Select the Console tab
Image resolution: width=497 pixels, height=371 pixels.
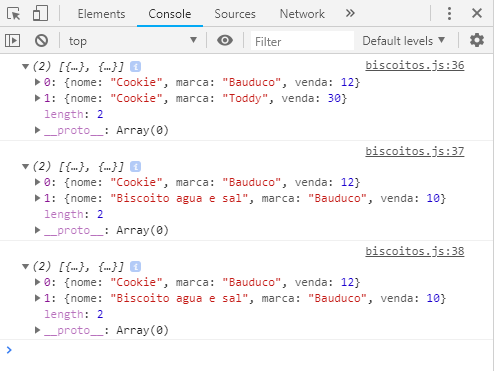170,14
